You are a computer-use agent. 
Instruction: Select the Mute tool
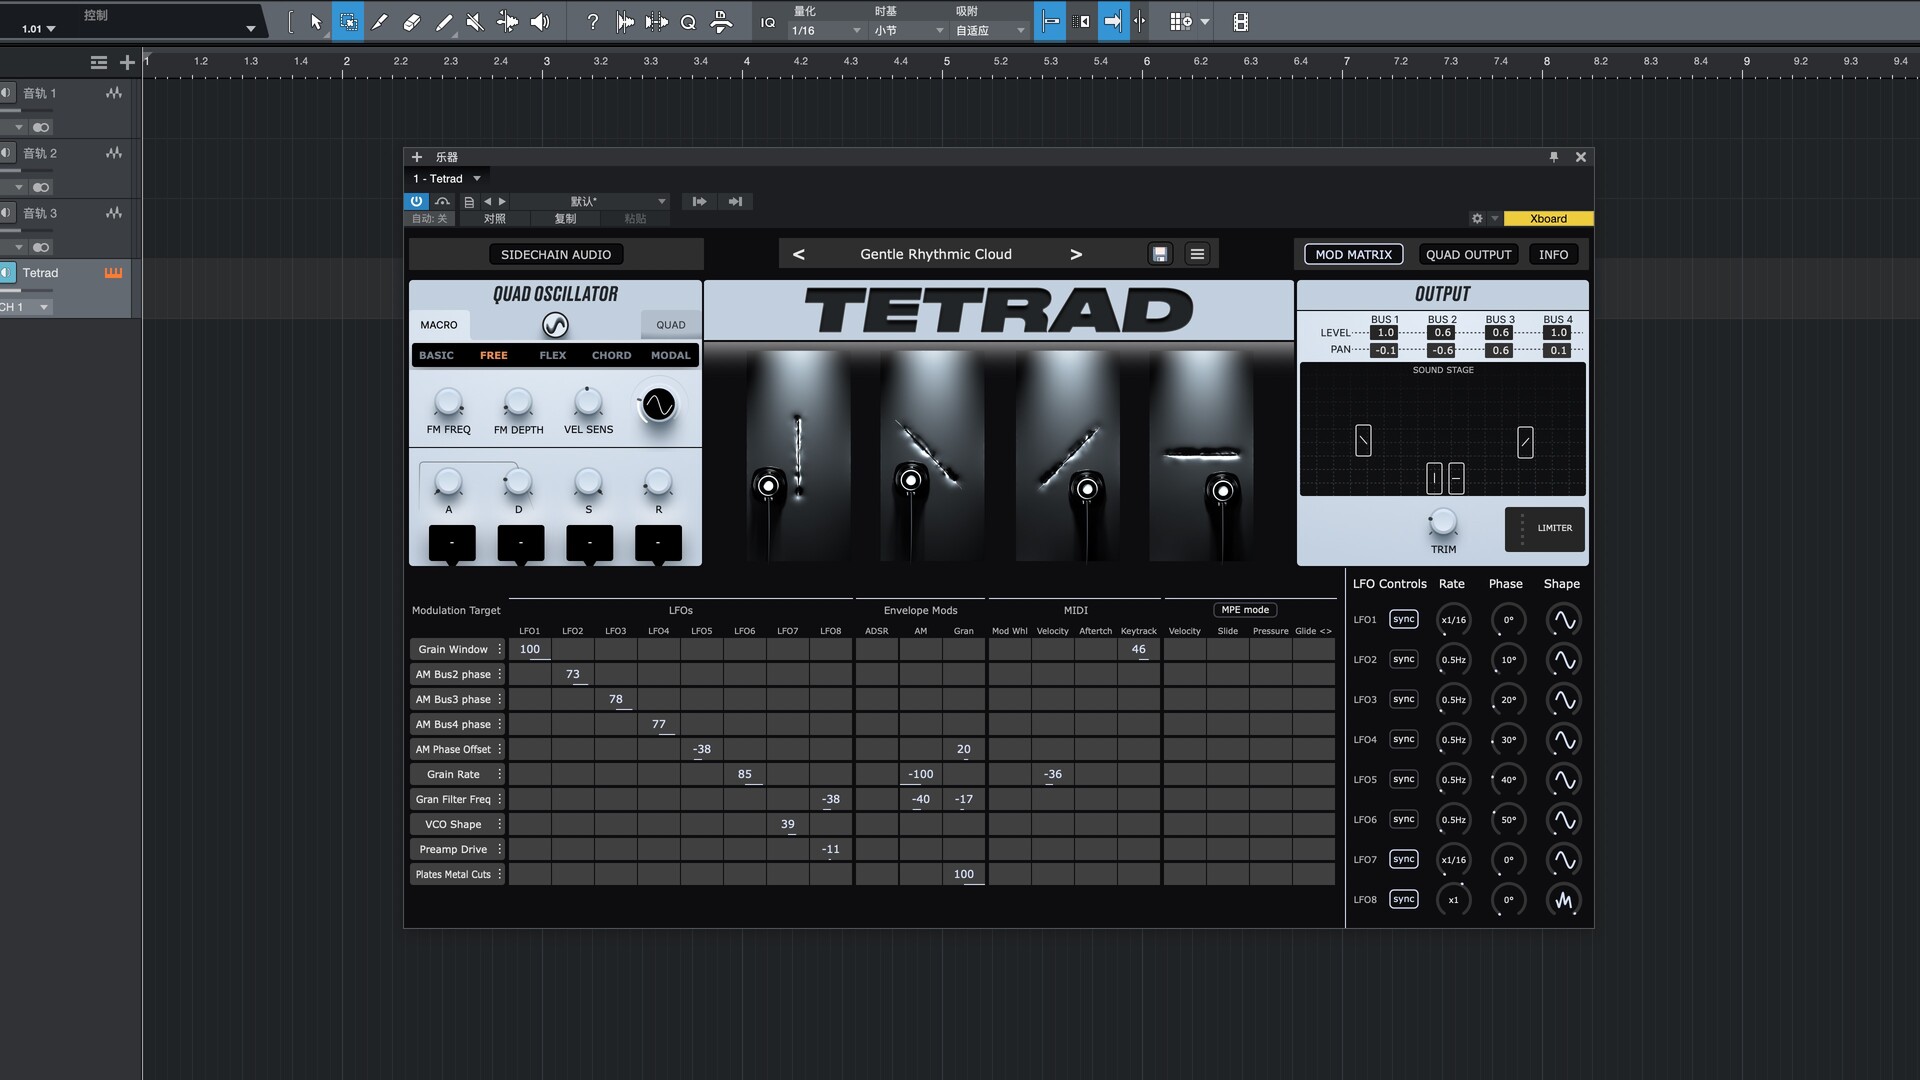(476, 22)
